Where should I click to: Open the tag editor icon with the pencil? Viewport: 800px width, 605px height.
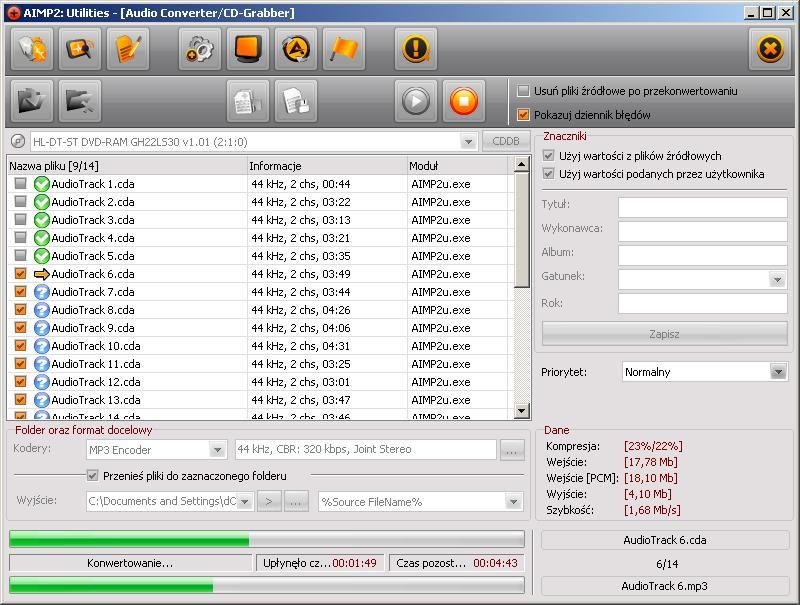coord(128,49)
